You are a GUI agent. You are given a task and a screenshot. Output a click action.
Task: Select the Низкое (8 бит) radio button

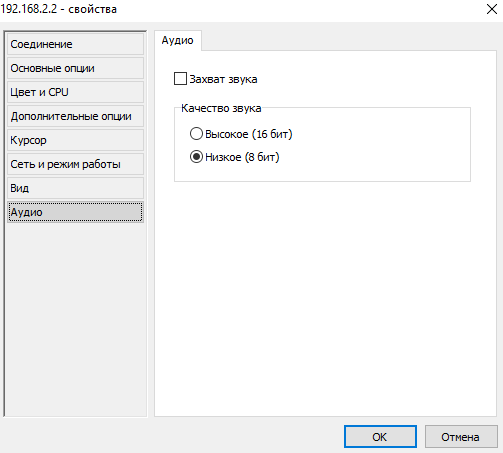pyautogui.click(x=196, y=157)
